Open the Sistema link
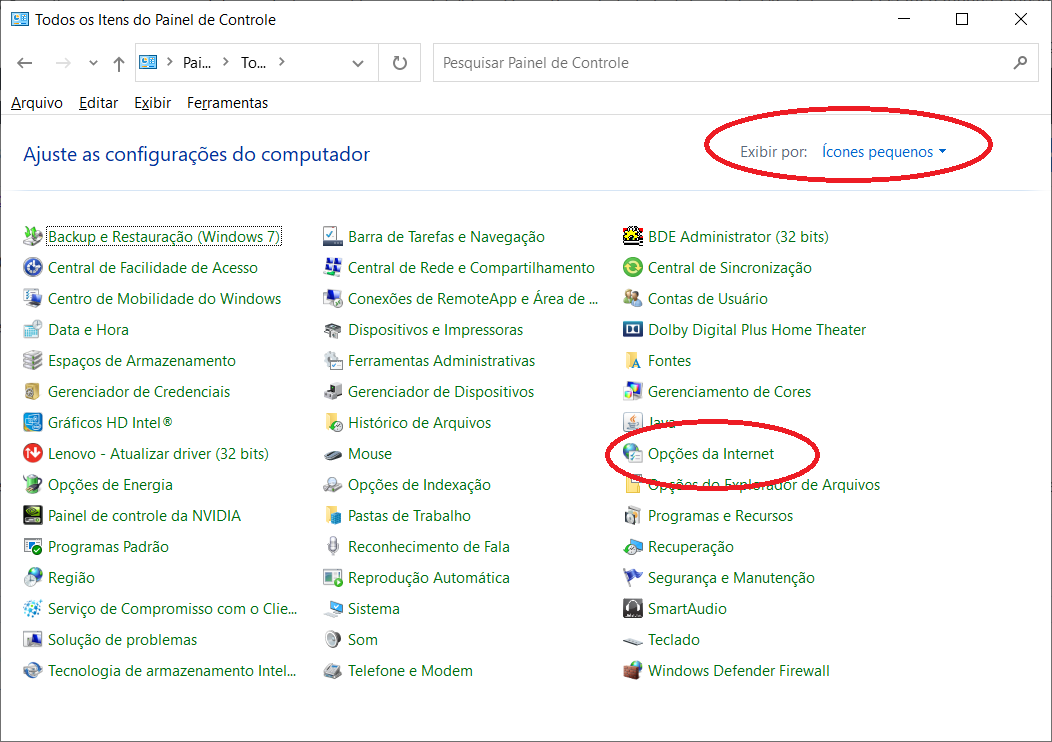The height and width of the screenshot is (742, 1052). (x=374, y=608)
